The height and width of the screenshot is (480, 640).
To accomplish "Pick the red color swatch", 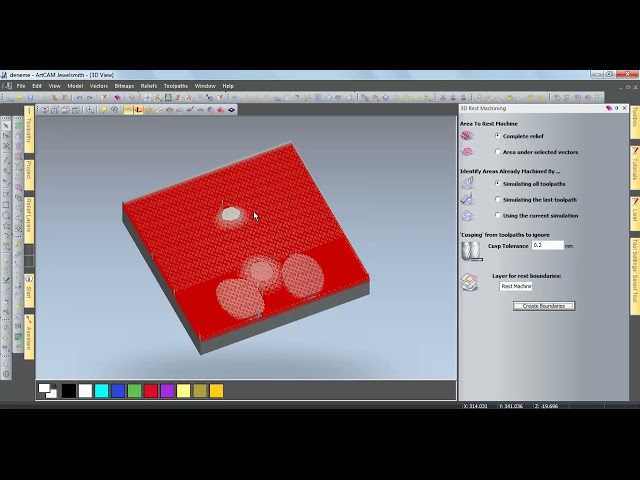I will coord(151,391).
